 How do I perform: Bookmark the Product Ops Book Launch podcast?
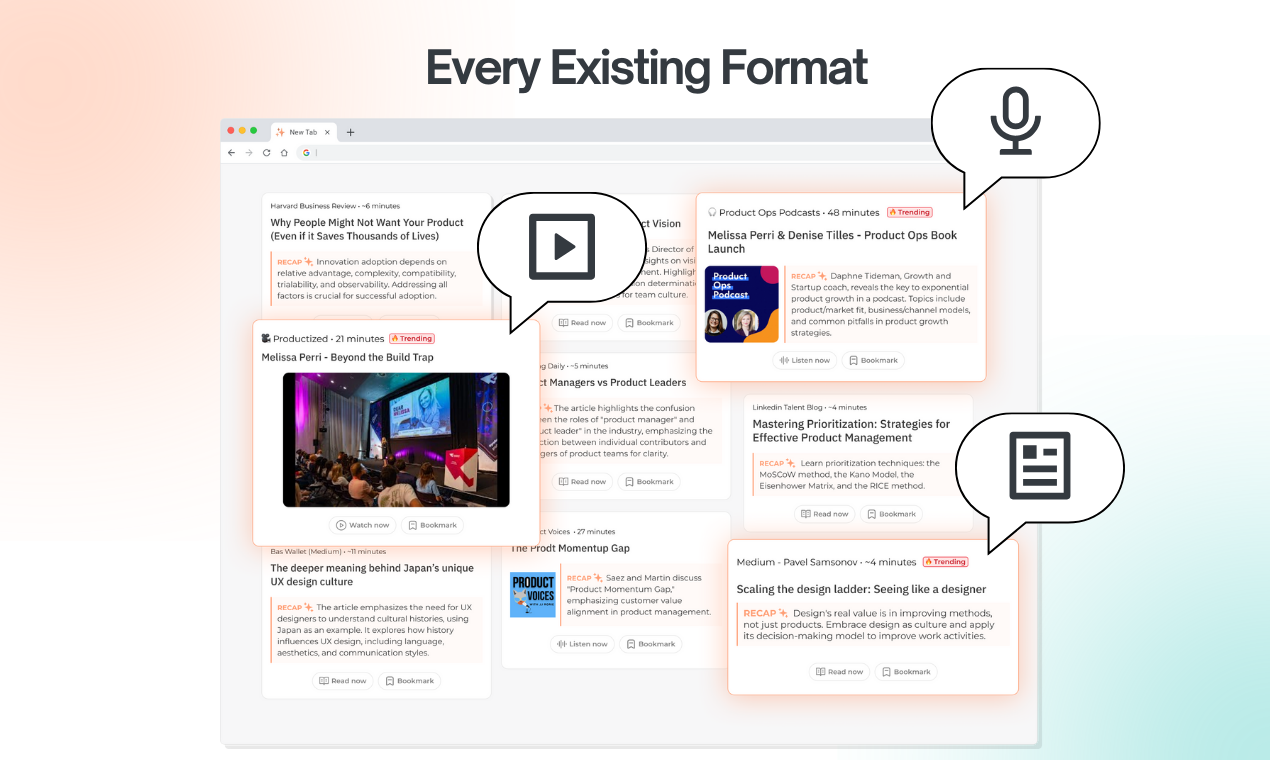coord(873,360)
